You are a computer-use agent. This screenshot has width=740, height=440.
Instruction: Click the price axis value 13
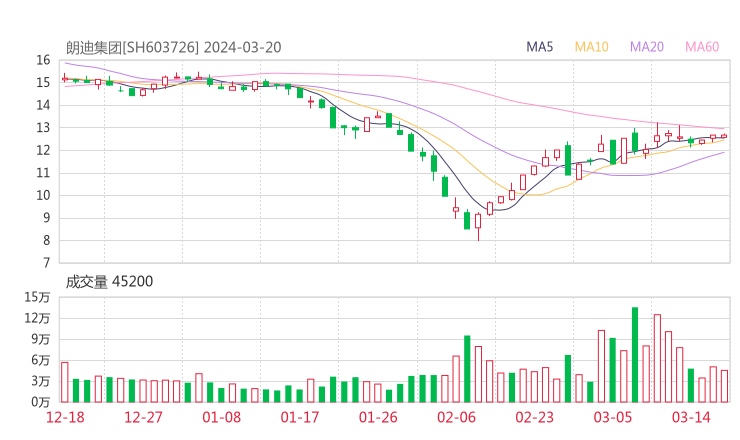pos(43,127)
